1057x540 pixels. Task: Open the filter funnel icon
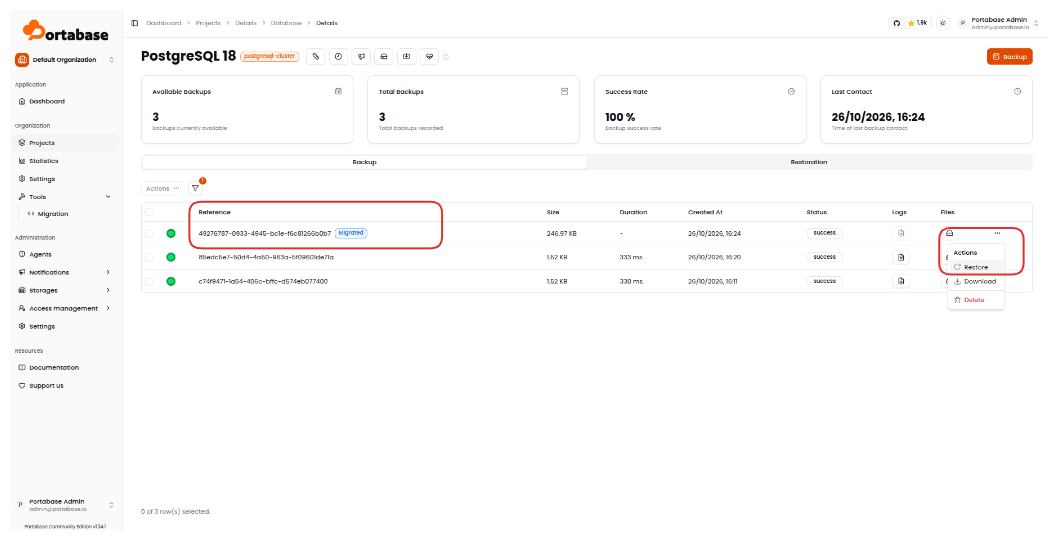pyautogui.click(x=195, y=189)
